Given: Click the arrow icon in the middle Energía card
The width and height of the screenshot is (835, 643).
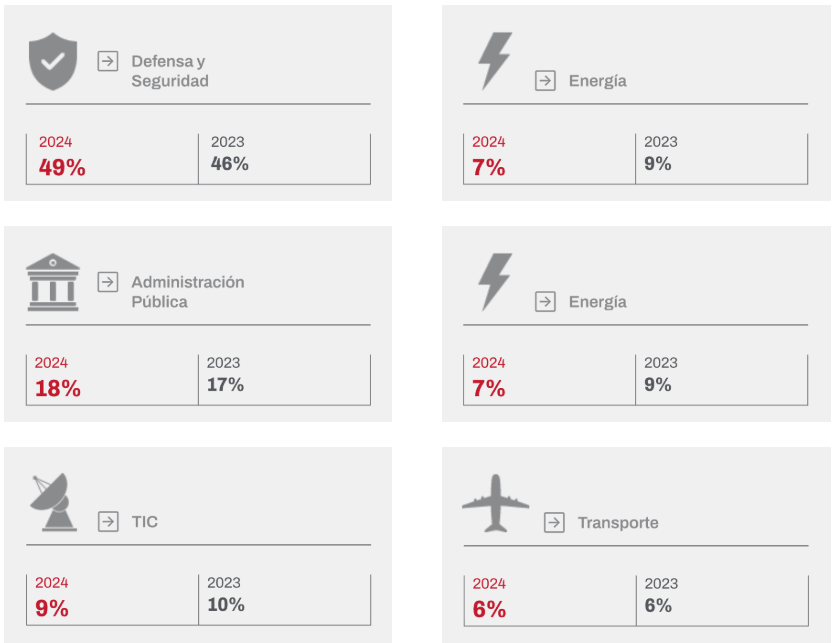Looking at the screenshot, I should click(545, 302).
